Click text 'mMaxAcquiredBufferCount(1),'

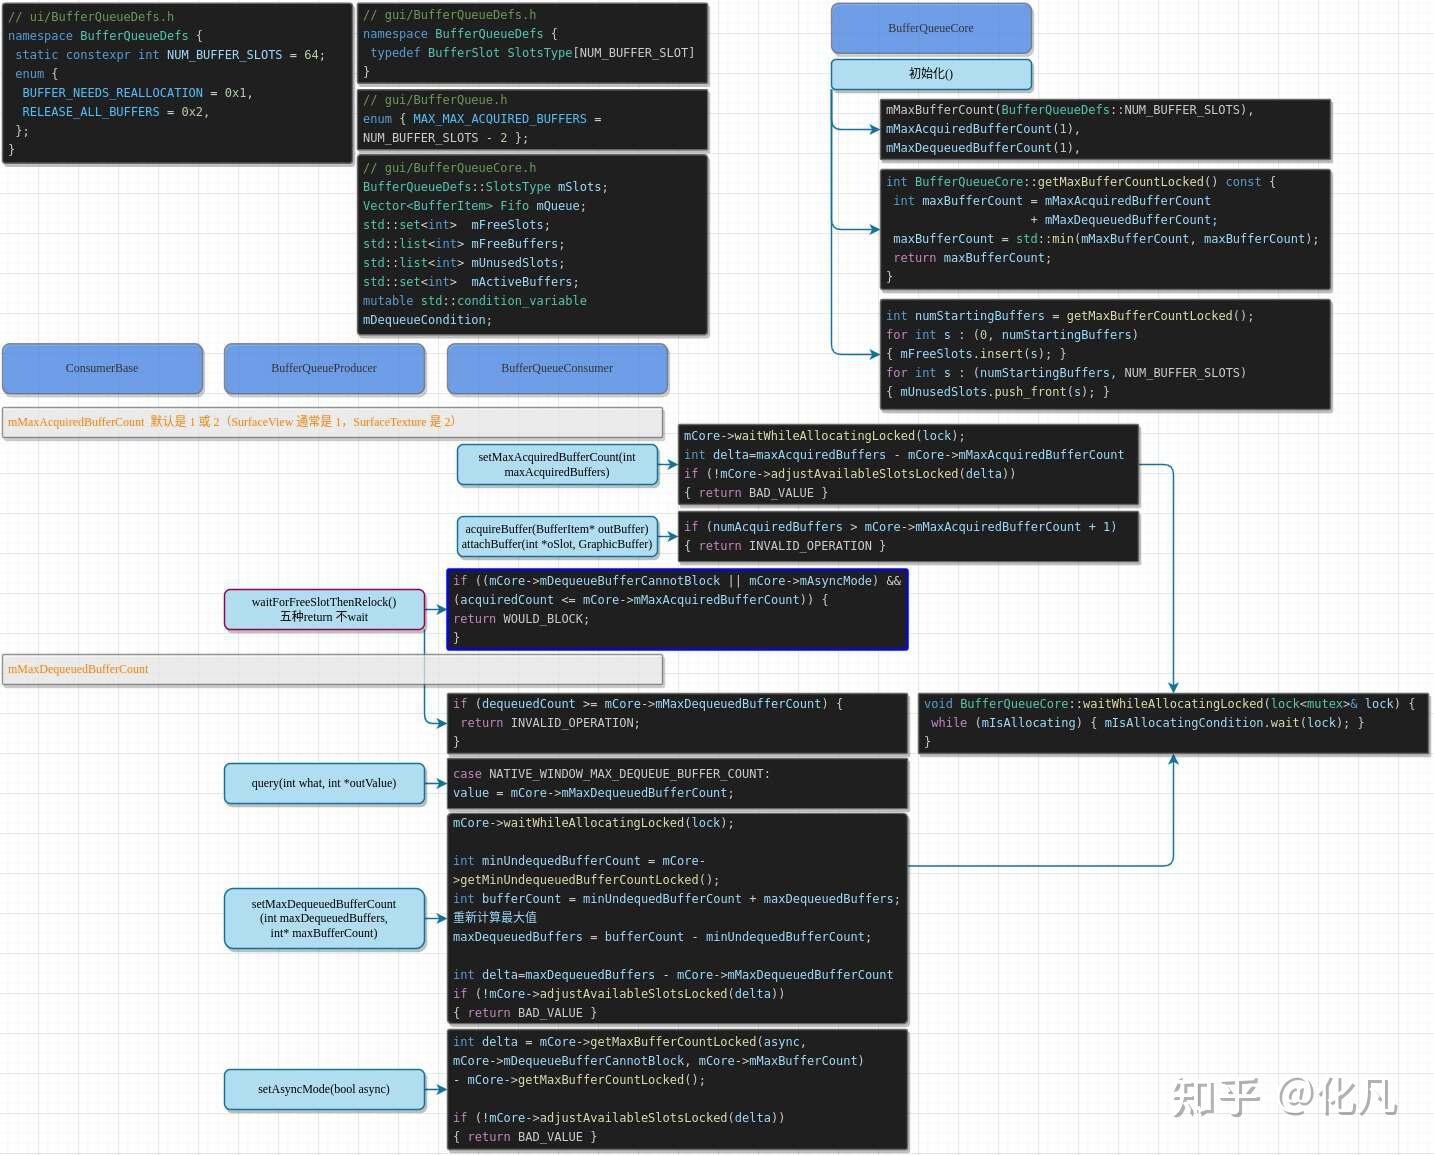(983, 129)
